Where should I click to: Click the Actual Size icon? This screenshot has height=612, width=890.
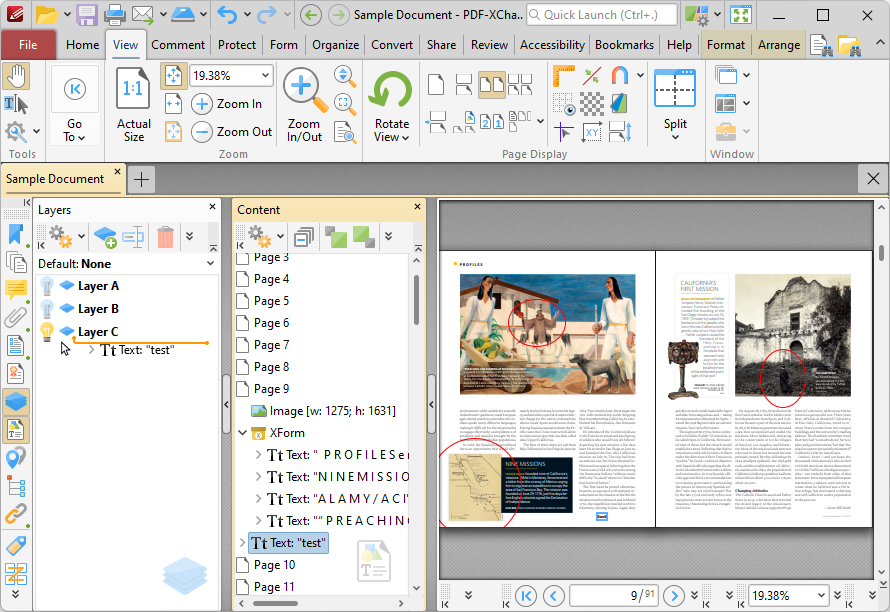click(x=133, y=89)
